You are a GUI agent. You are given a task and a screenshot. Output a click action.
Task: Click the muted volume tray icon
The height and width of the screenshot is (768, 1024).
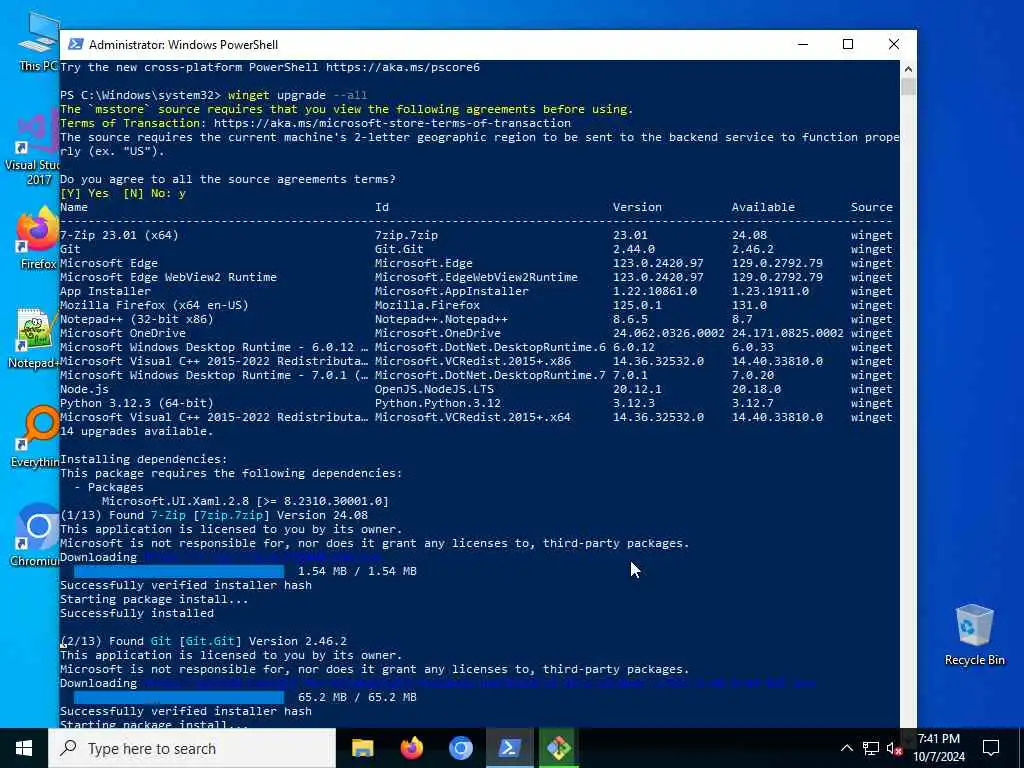(894, 748)
